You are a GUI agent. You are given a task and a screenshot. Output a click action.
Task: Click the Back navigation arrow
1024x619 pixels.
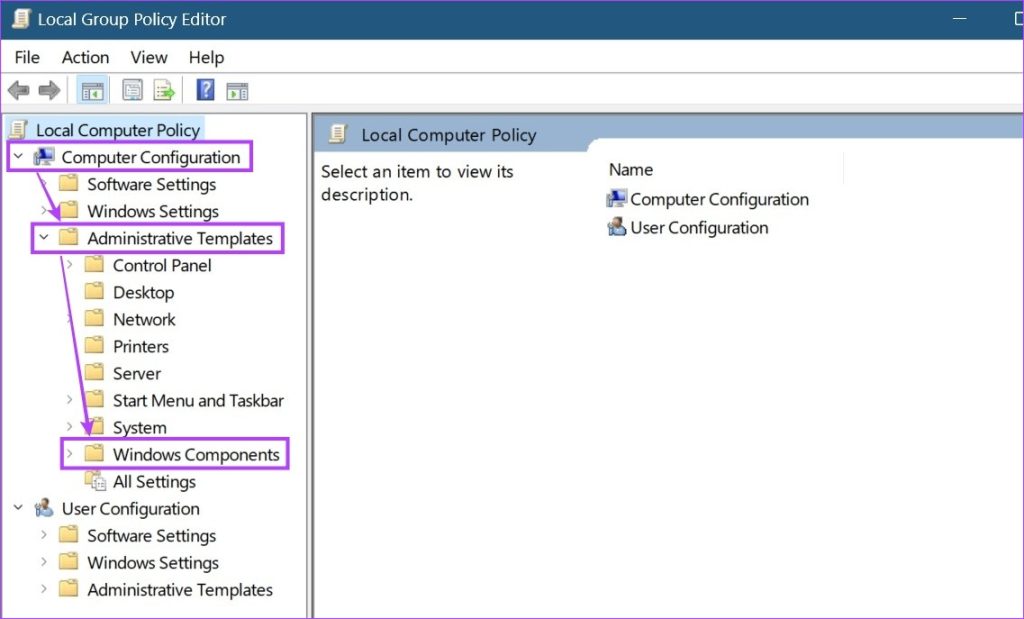pos(18,89)
